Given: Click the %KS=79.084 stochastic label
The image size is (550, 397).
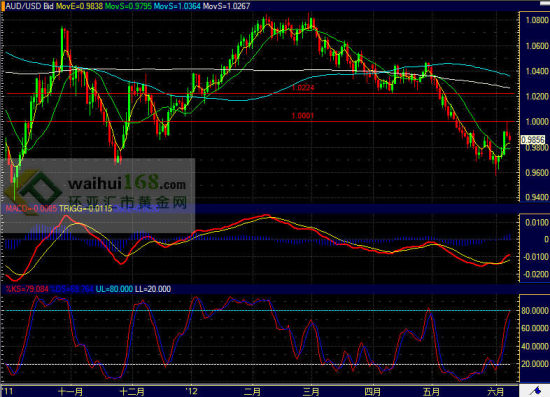Looking at the screenshot, I should [27, 289].
